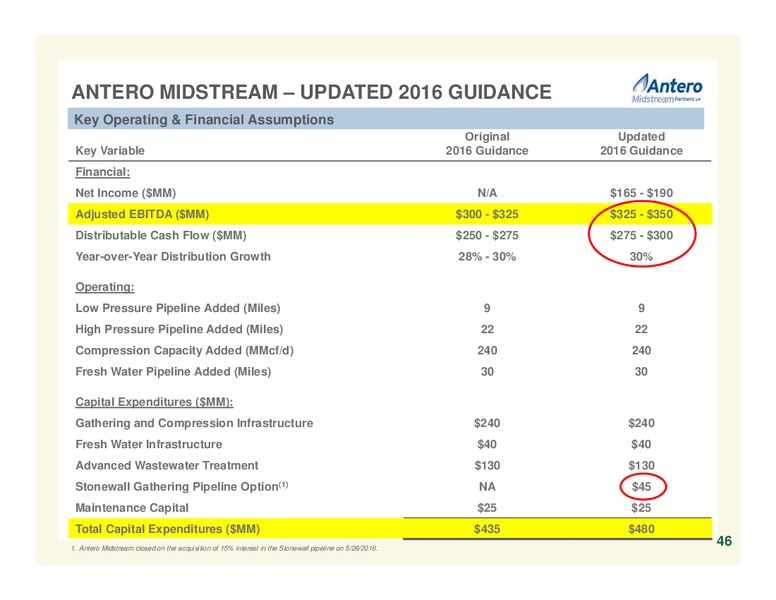The width and height of the screenshot is (776, 600).
Task: Click the 'Updated 2016 Guidance' column header
Action: click(x=641, y=144)
